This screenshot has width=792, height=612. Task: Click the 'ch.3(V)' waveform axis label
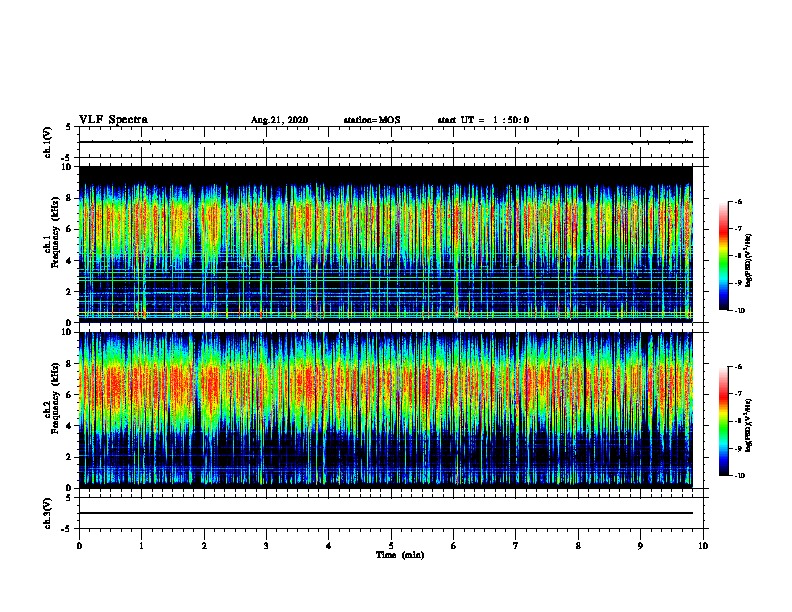47,513
